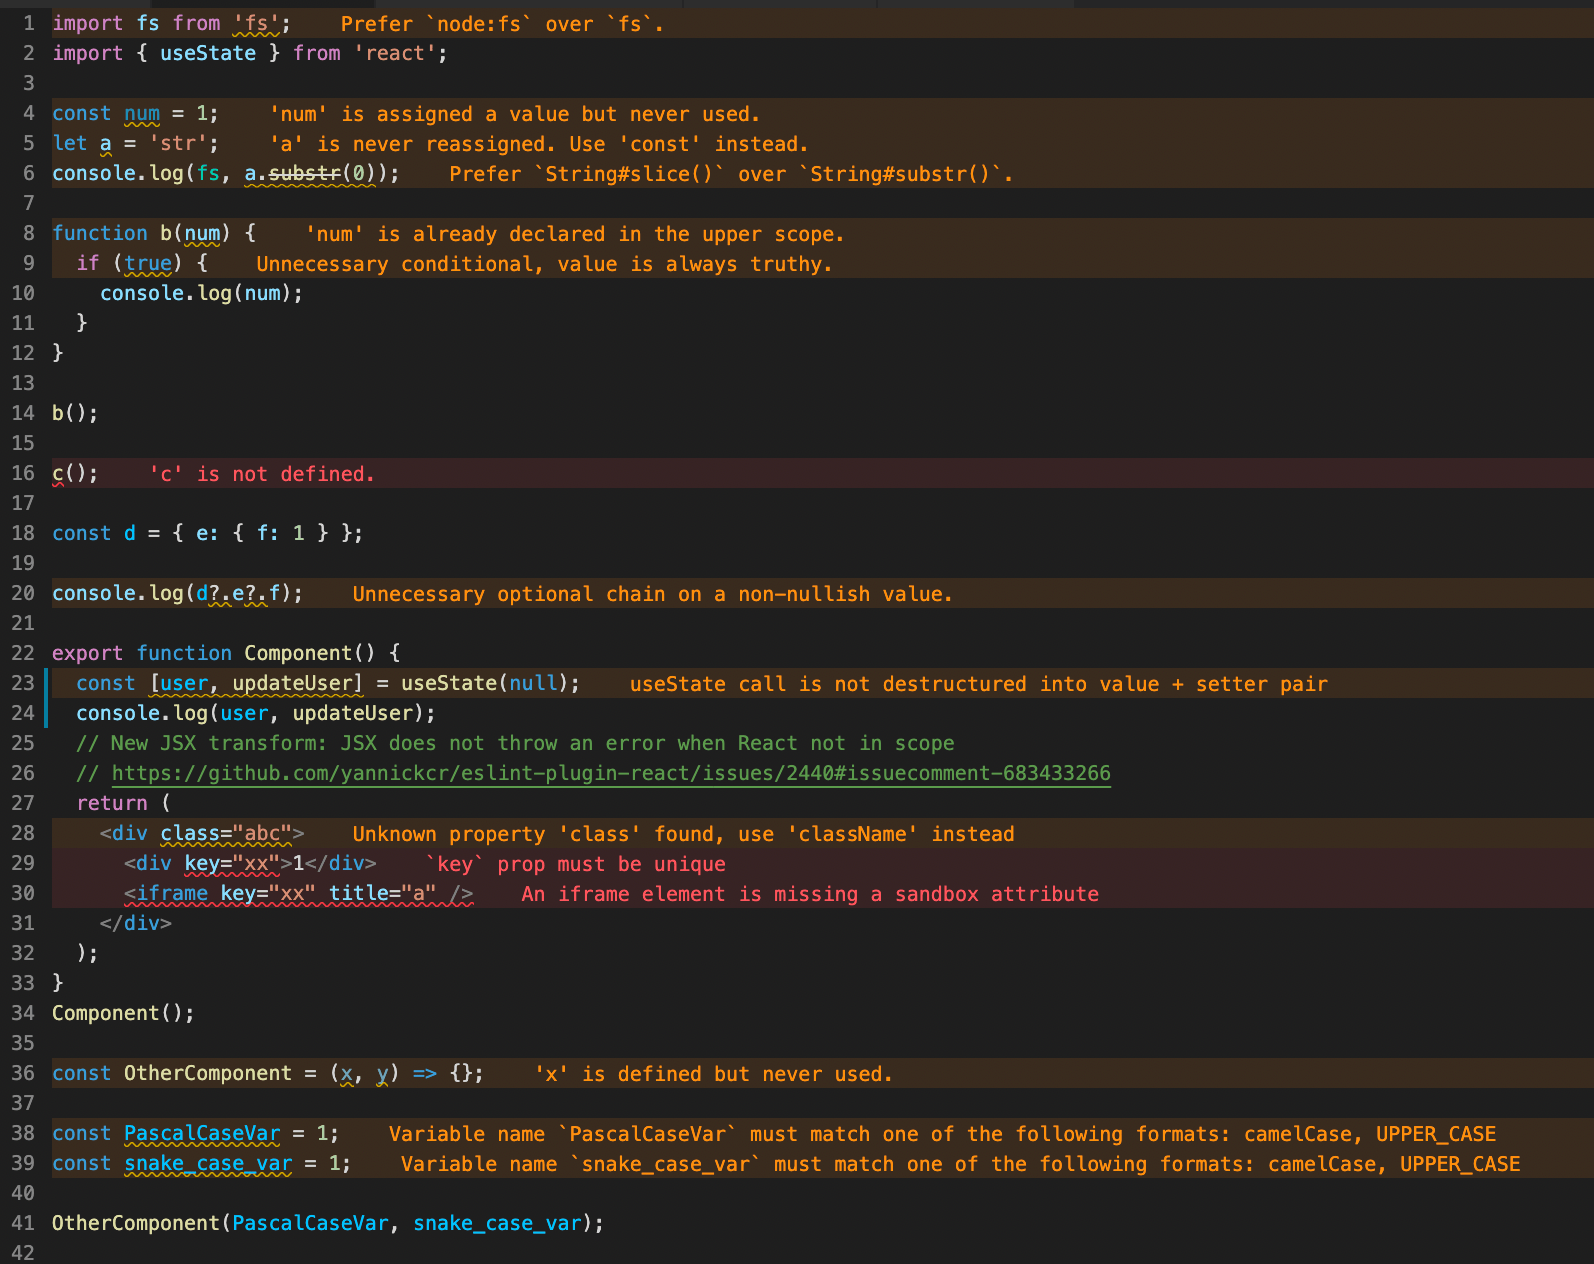
Task: Click the underlined num variable on line 4
Action: click(x=142, y=113)
